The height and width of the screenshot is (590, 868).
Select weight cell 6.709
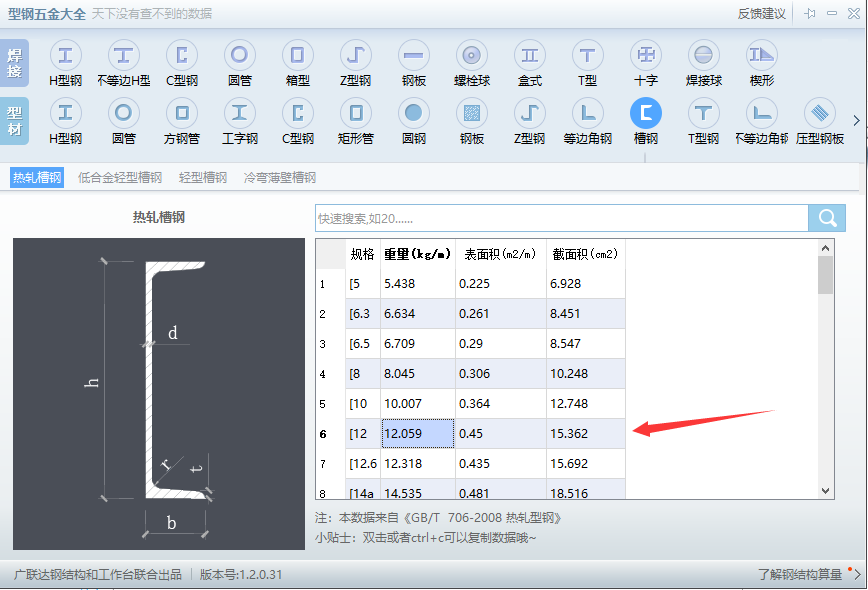pyautogui.click(x=418, y=344)
